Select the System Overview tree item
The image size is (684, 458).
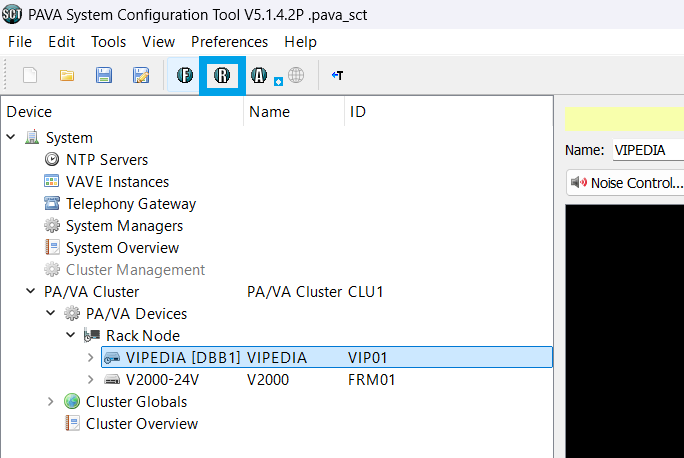coord(122,248)
